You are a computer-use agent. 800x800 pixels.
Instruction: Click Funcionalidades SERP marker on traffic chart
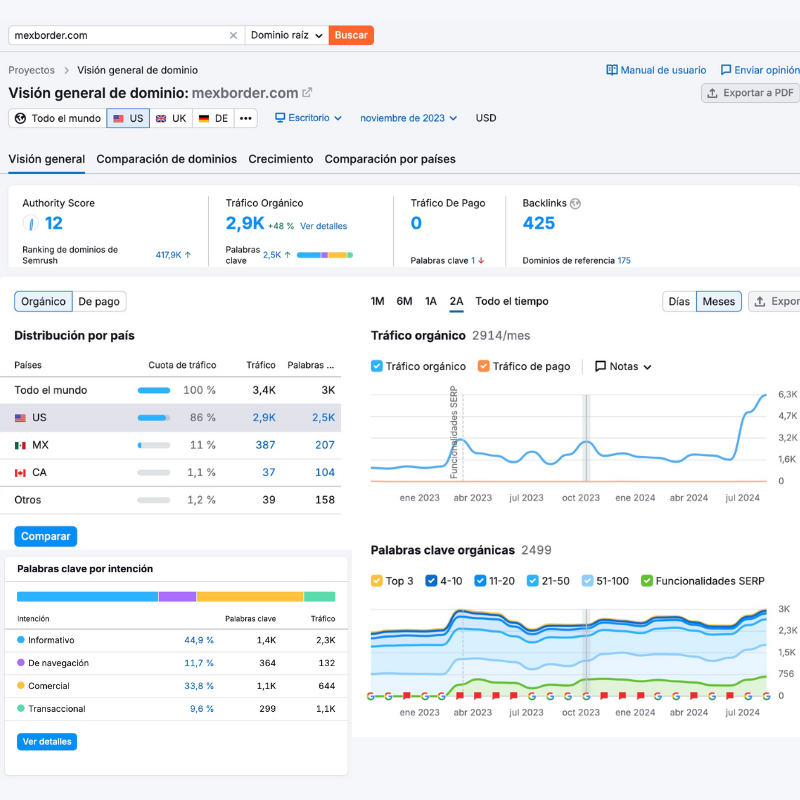pyautogui.click(x=453, y=432)
